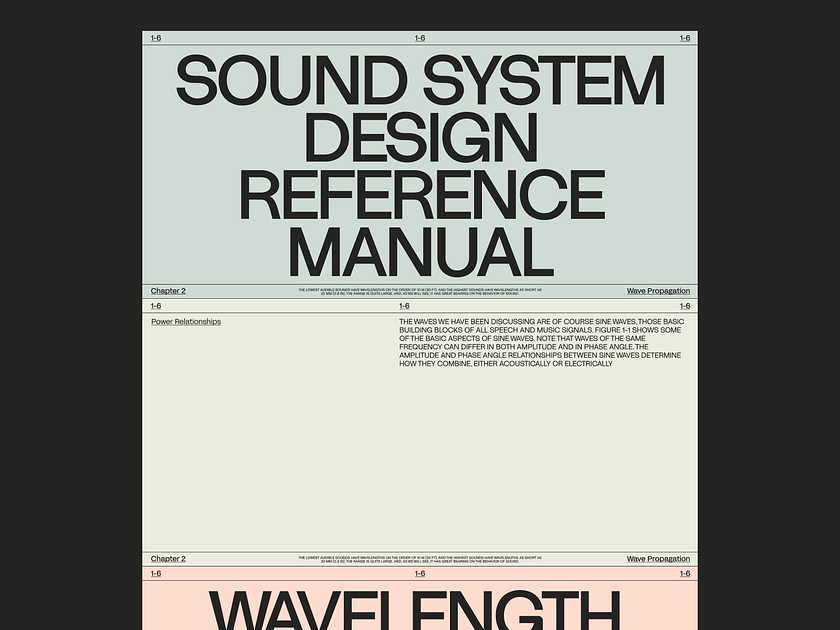The height and width of the screenshot is (630, 840).
Task: Click the first Chapter 2 label
Action: click(x=167, y=290)
